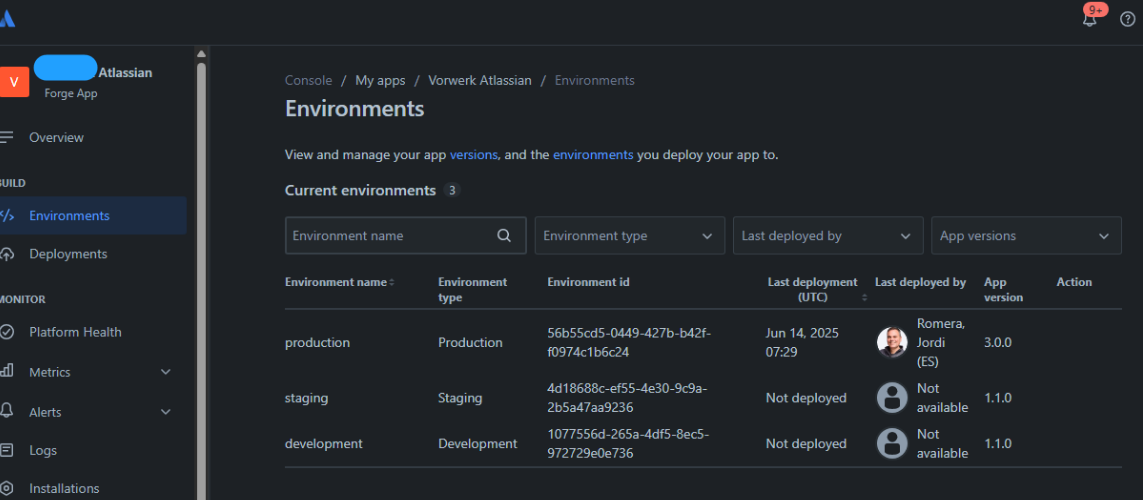Click the staging row placeholder avatar

pyautogui.click(x=892, y=398)
